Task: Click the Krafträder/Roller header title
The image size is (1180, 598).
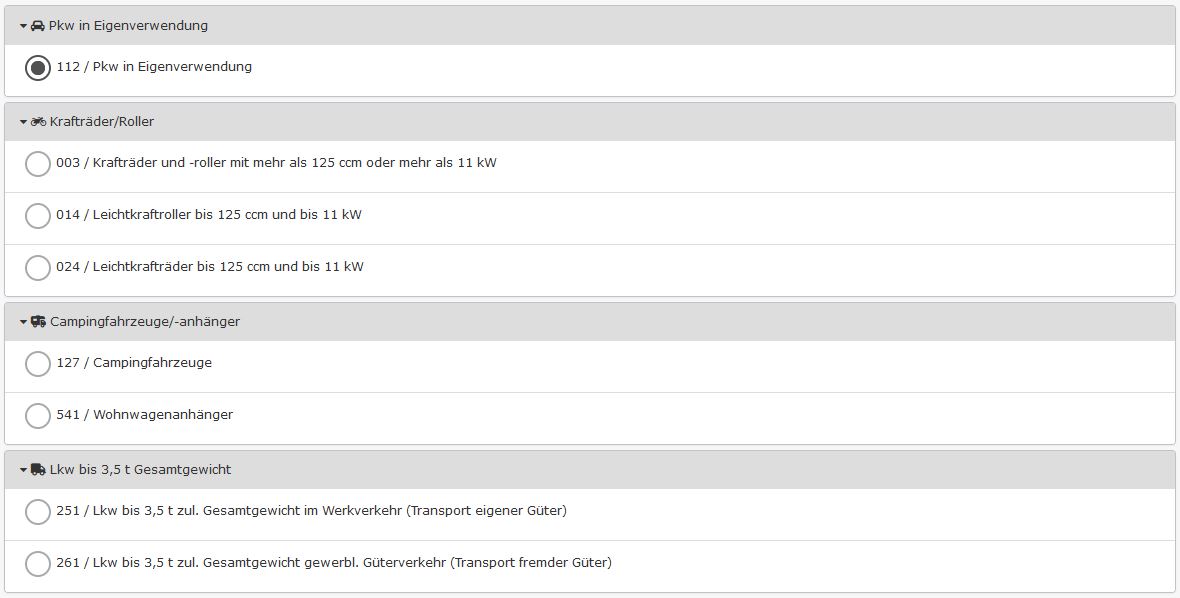Action: click(102, 122)
